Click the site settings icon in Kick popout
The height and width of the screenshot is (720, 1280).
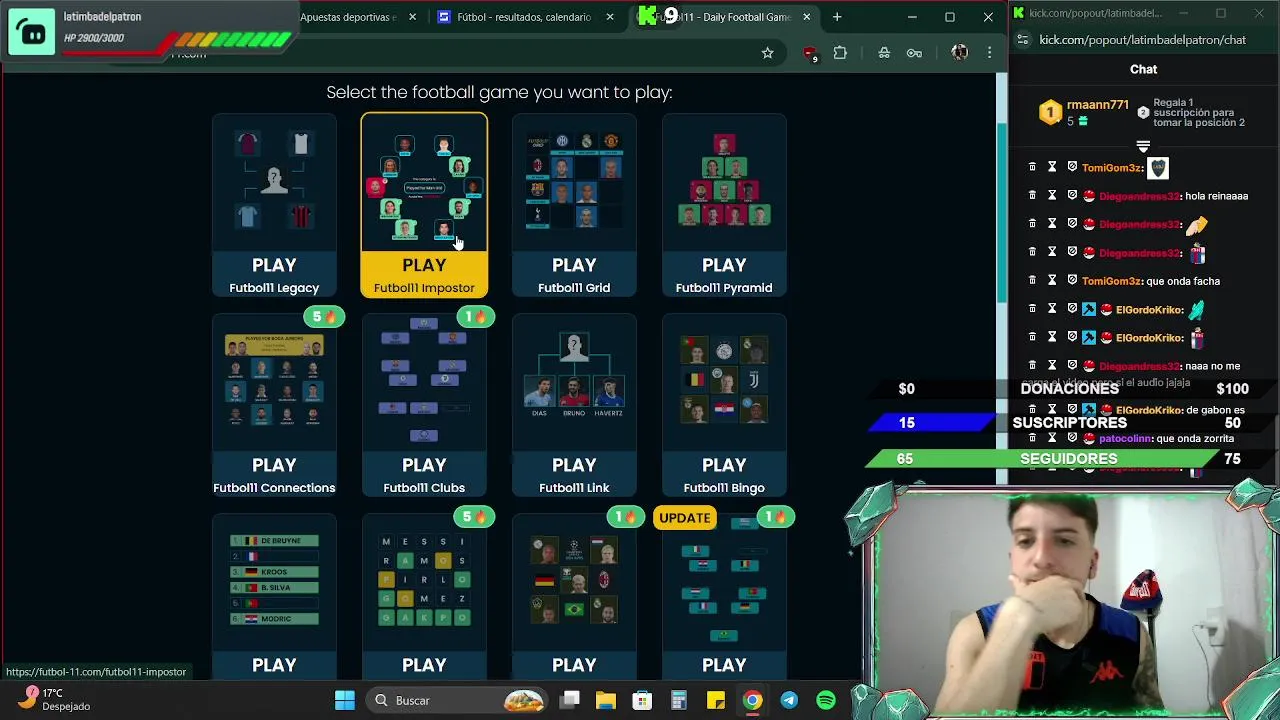(1022, 40)
